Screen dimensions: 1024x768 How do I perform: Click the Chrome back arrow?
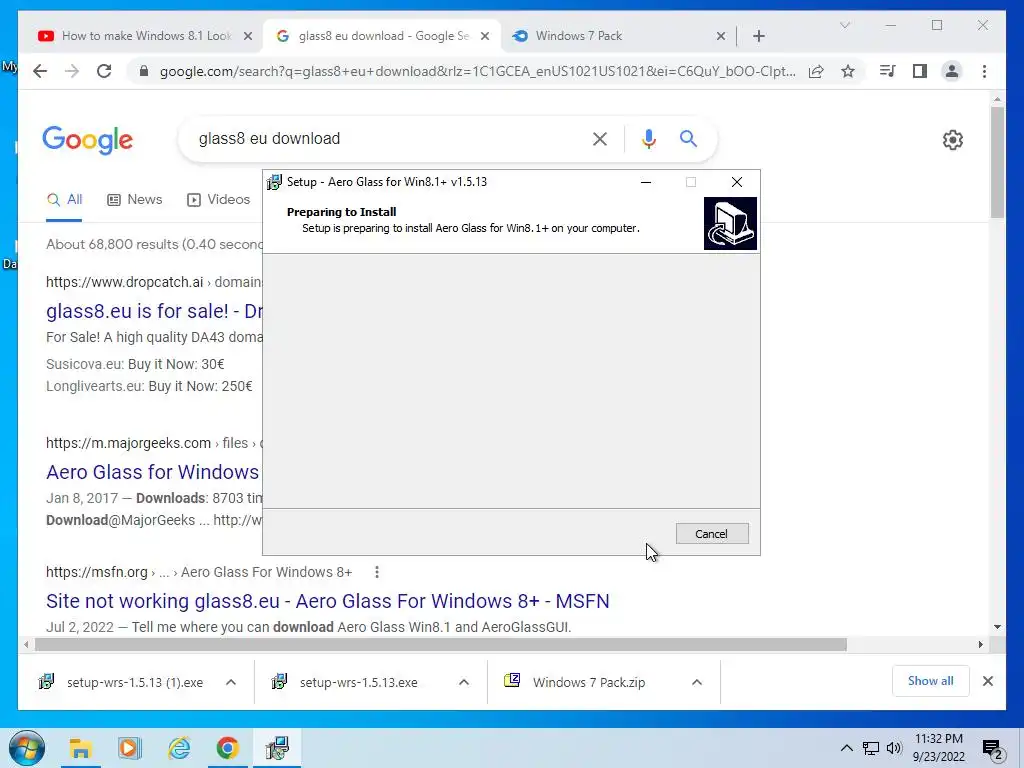[x=40, y=71]
